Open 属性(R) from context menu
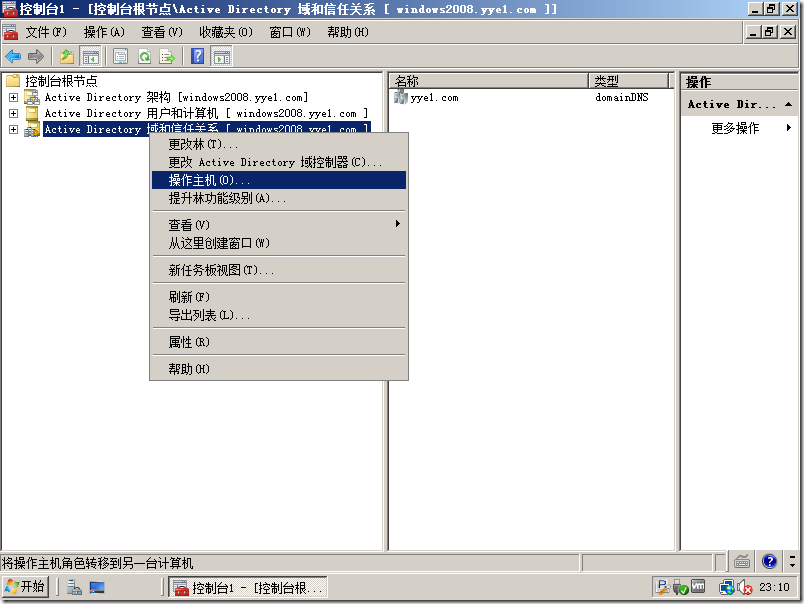The image size is (804, 604). point(279,342)
